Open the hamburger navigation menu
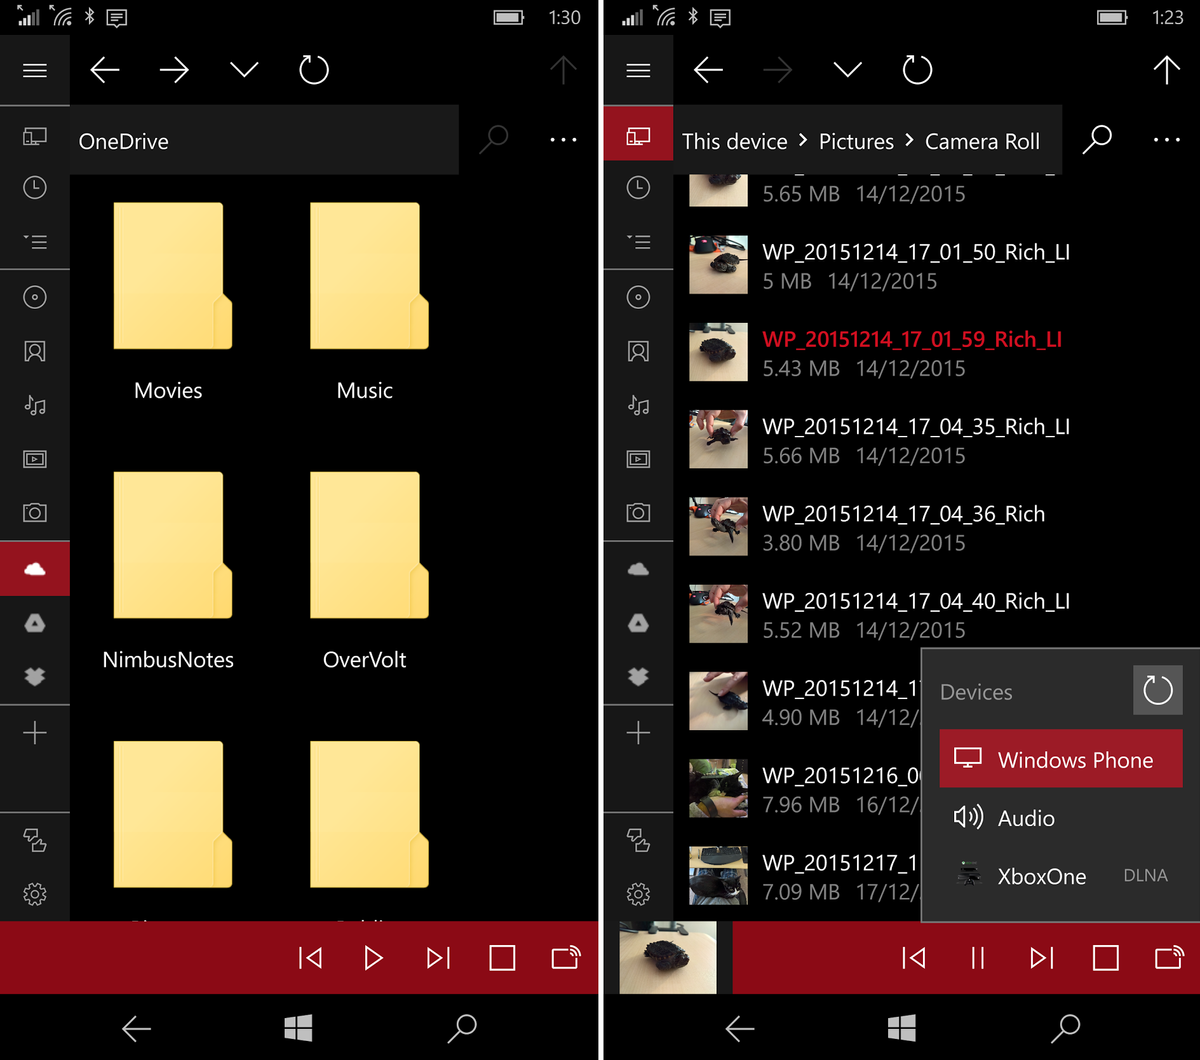This screenshot has height=1060, width=1200. (35, 70)
